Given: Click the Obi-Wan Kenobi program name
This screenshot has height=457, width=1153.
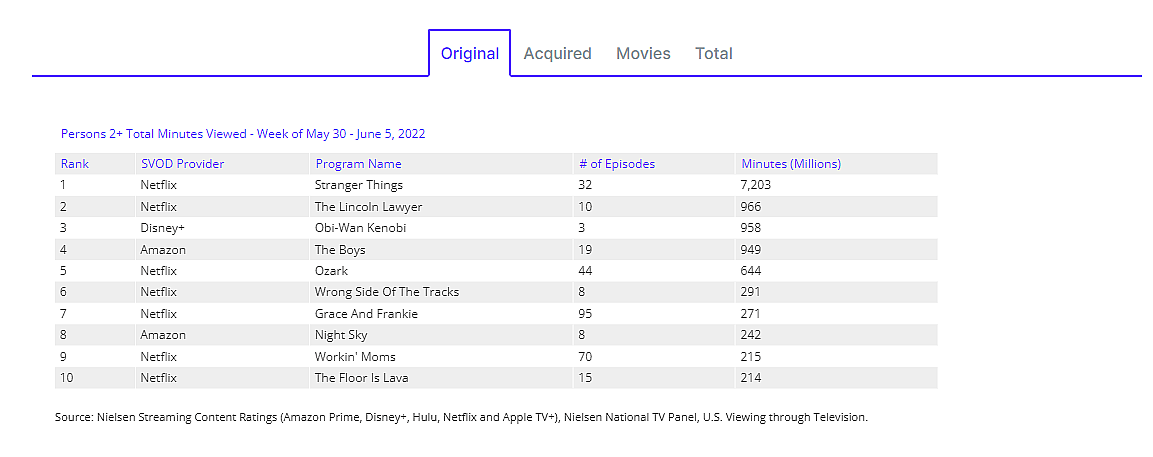Looking at the screenshot, I should [360, 228].
